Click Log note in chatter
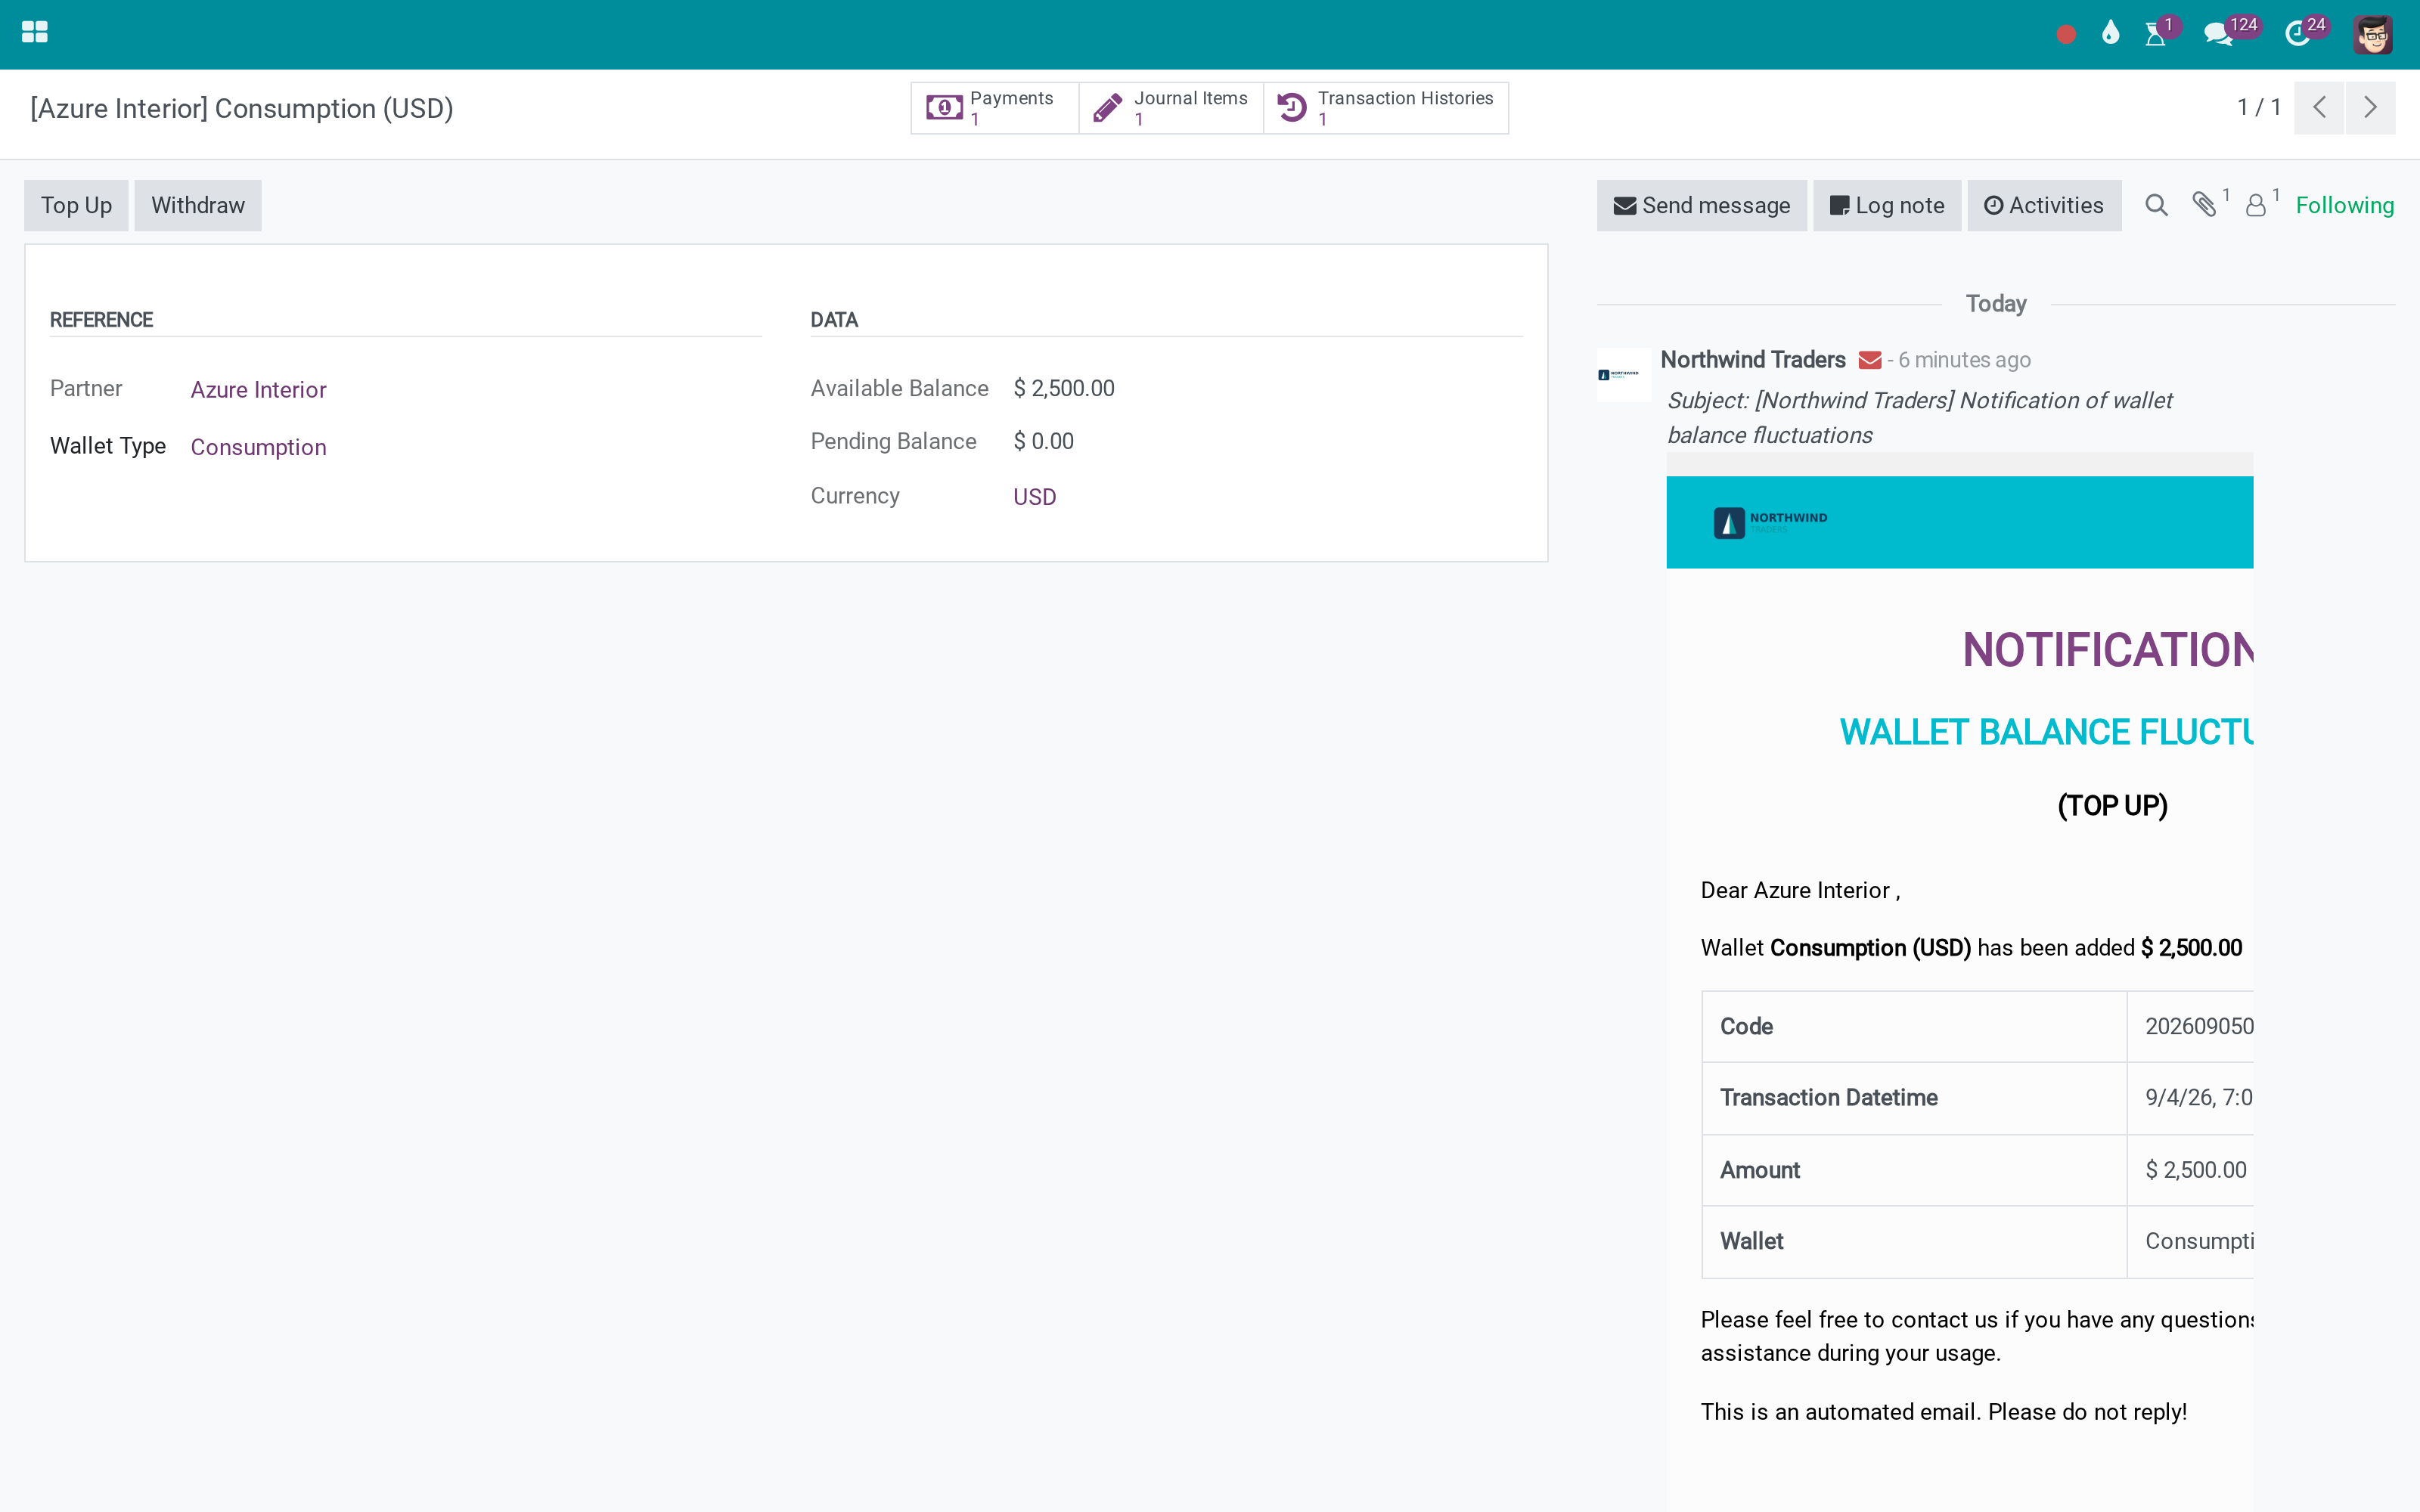Screen dimensions: 2420x1512 point(1886,205)
